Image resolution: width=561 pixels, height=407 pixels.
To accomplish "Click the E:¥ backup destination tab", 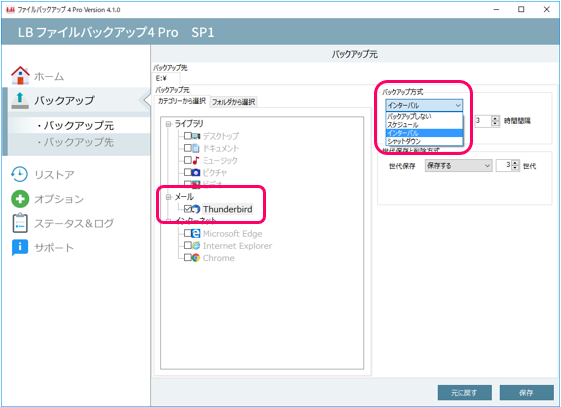I will pyautogui.click(x=166, y=78).
